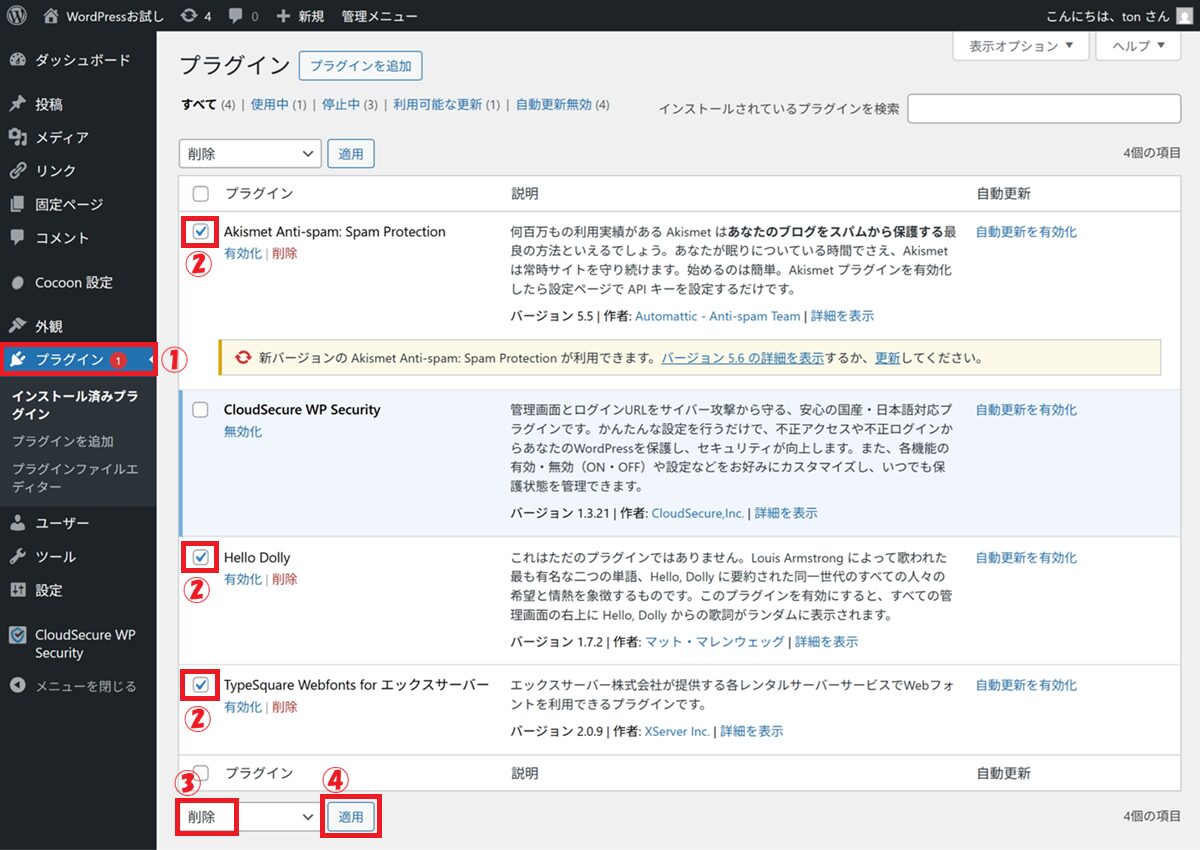This screenshot has width=1200, height=850.
Task: Uncheck the Akismet Anti-spam plugin checkbox
Action: tap(201, 232)
